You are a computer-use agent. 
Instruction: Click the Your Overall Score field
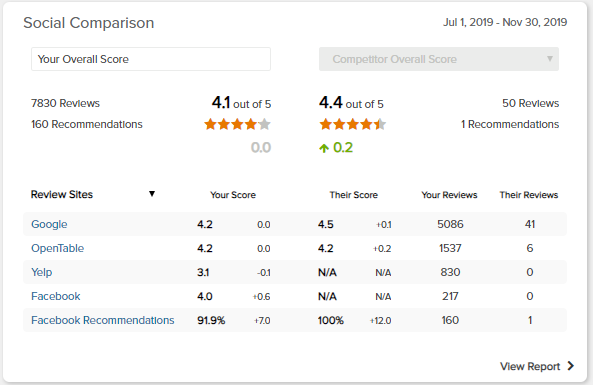pyautogui.click(x=151, y=59)
